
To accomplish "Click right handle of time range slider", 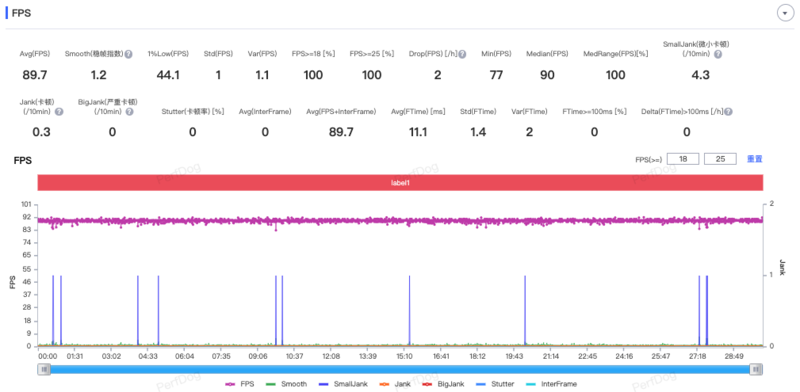I will click(x=757, y=370).
